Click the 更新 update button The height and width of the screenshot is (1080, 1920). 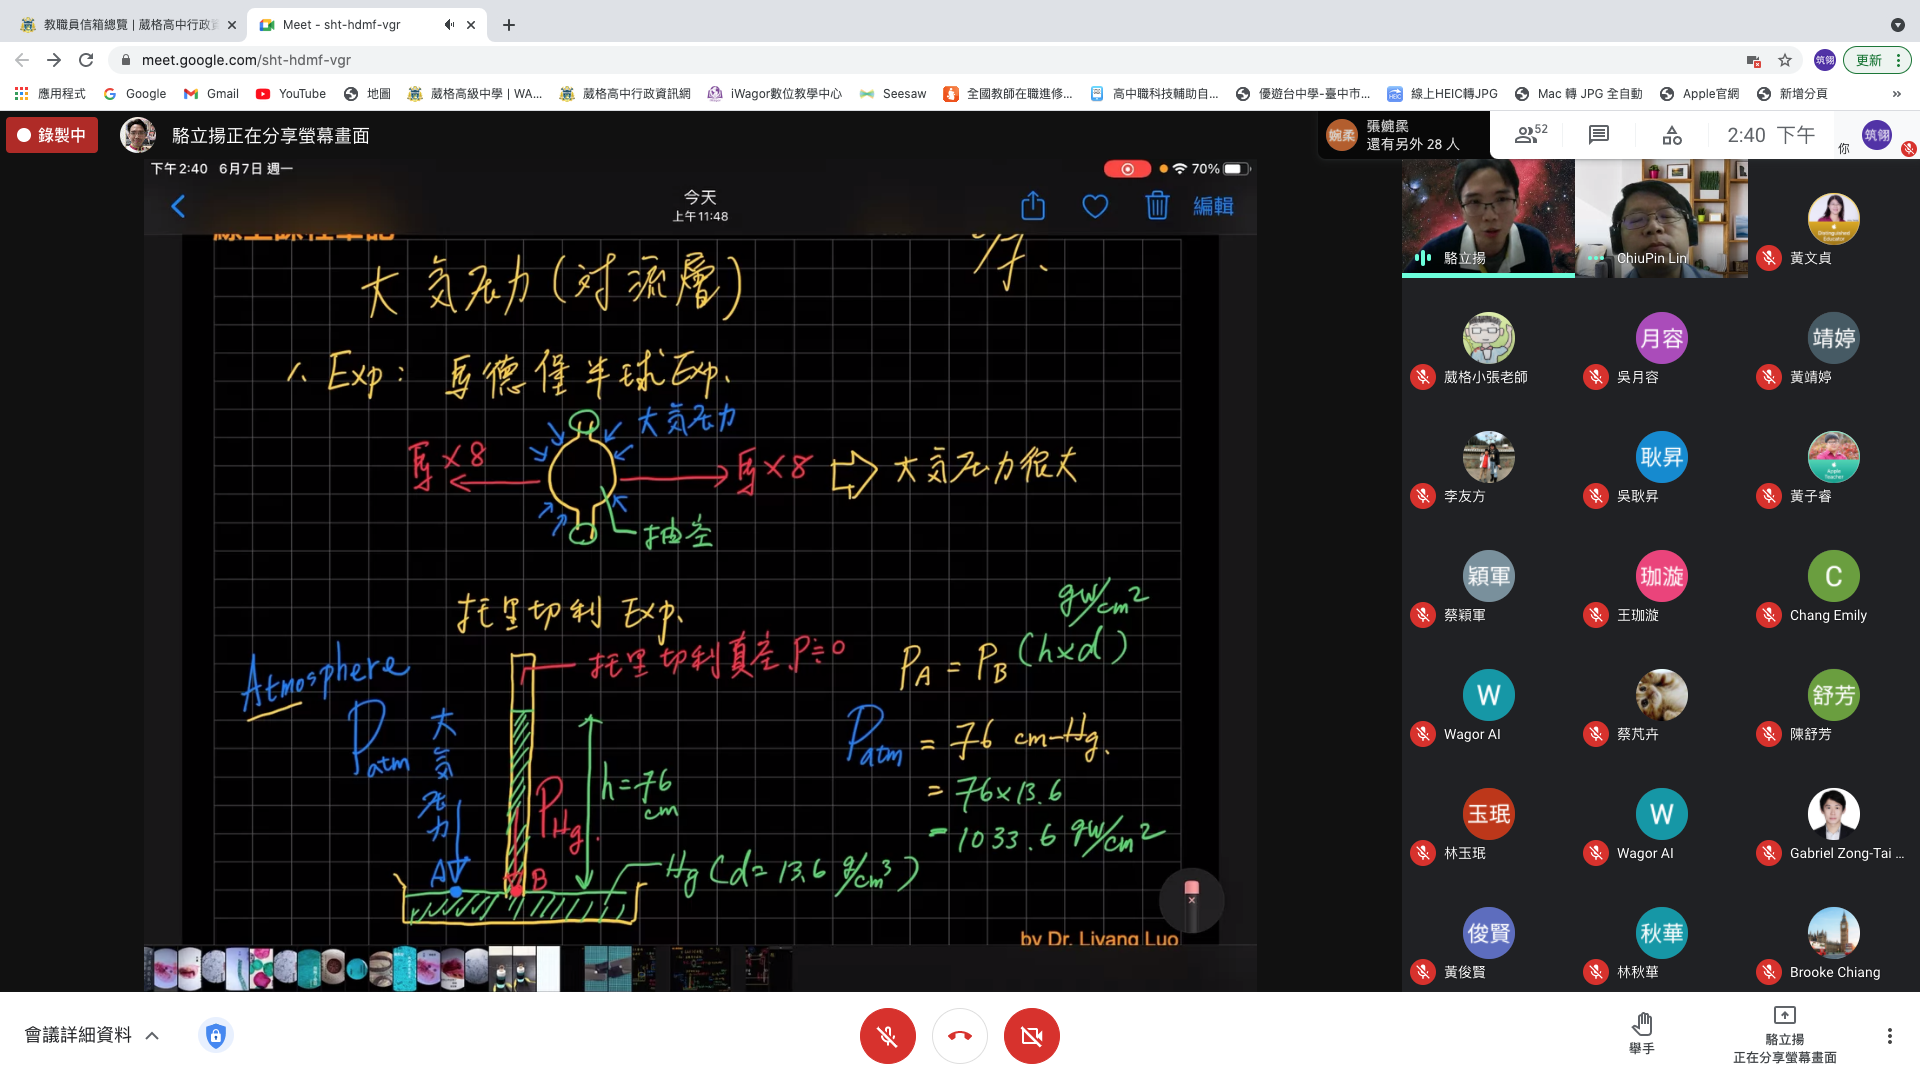[1868, 60]
